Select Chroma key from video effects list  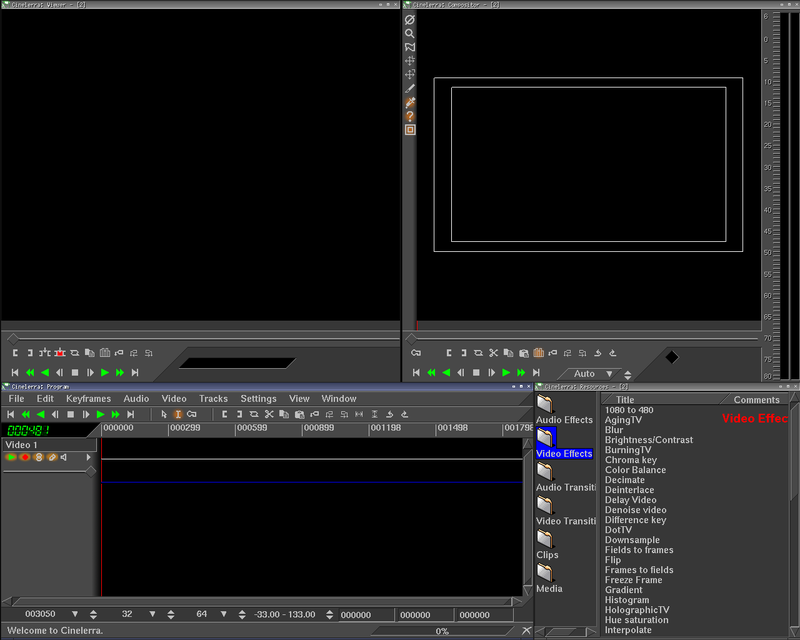click(629, 460)
